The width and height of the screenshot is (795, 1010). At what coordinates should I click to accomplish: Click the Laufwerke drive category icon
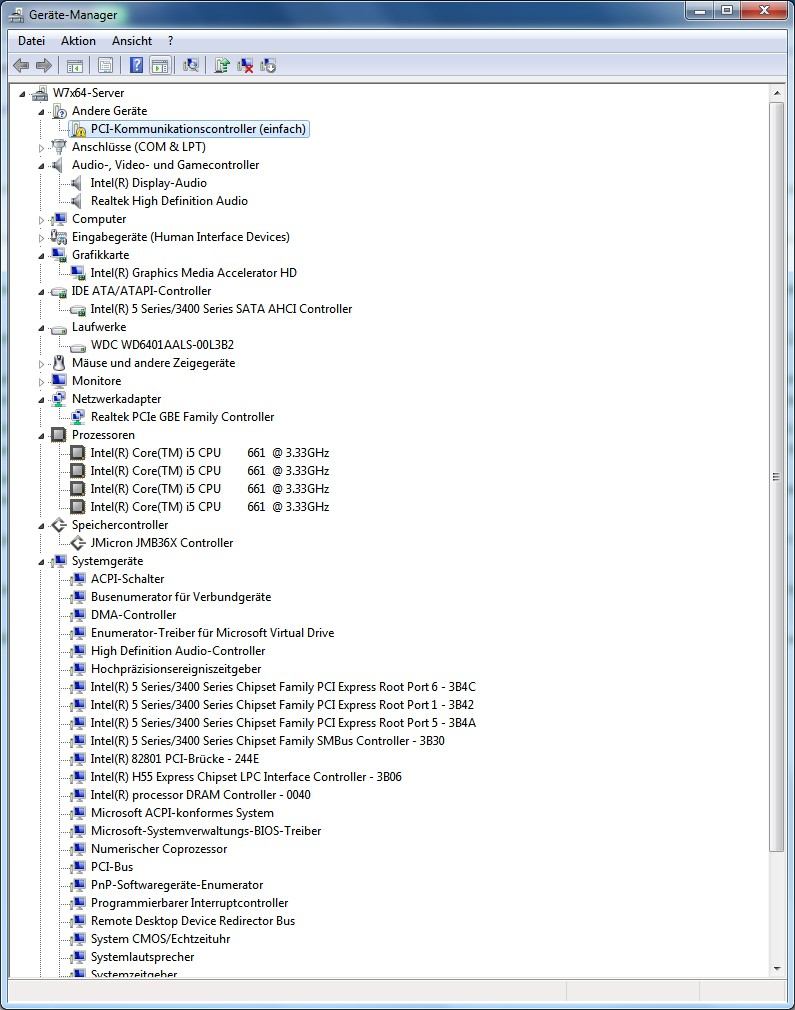pos(59,329)
